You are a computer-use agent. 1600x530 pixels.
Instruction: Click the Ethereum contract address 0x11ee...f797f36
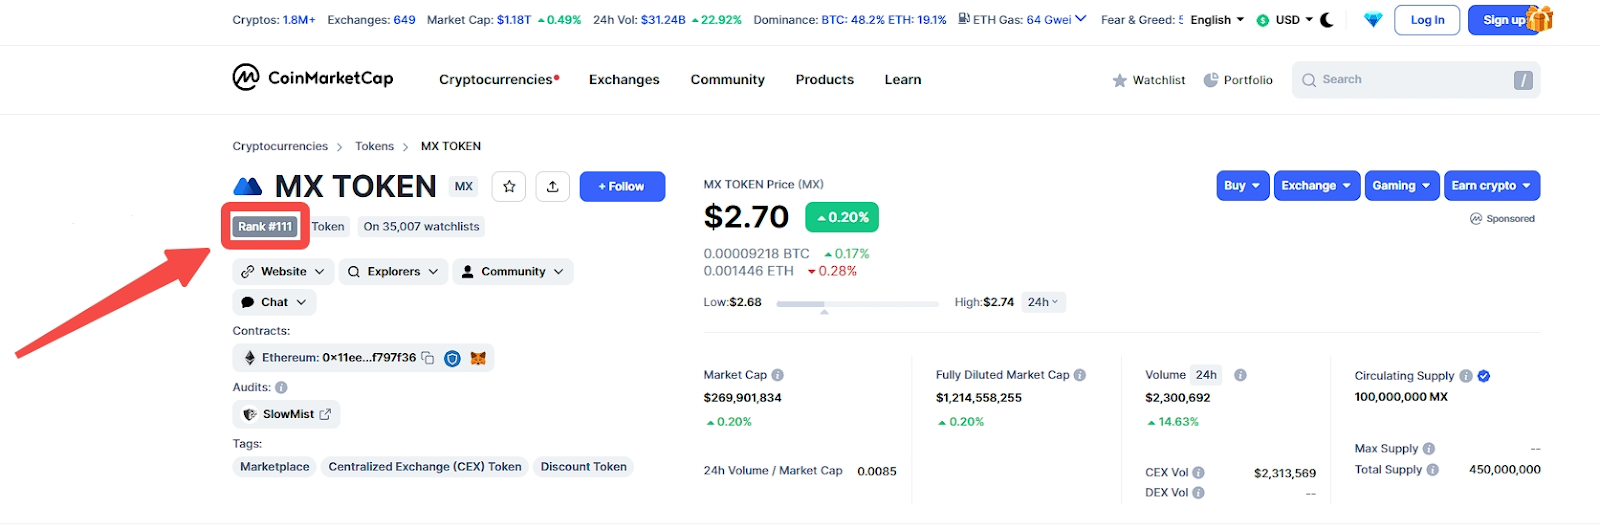369,358
